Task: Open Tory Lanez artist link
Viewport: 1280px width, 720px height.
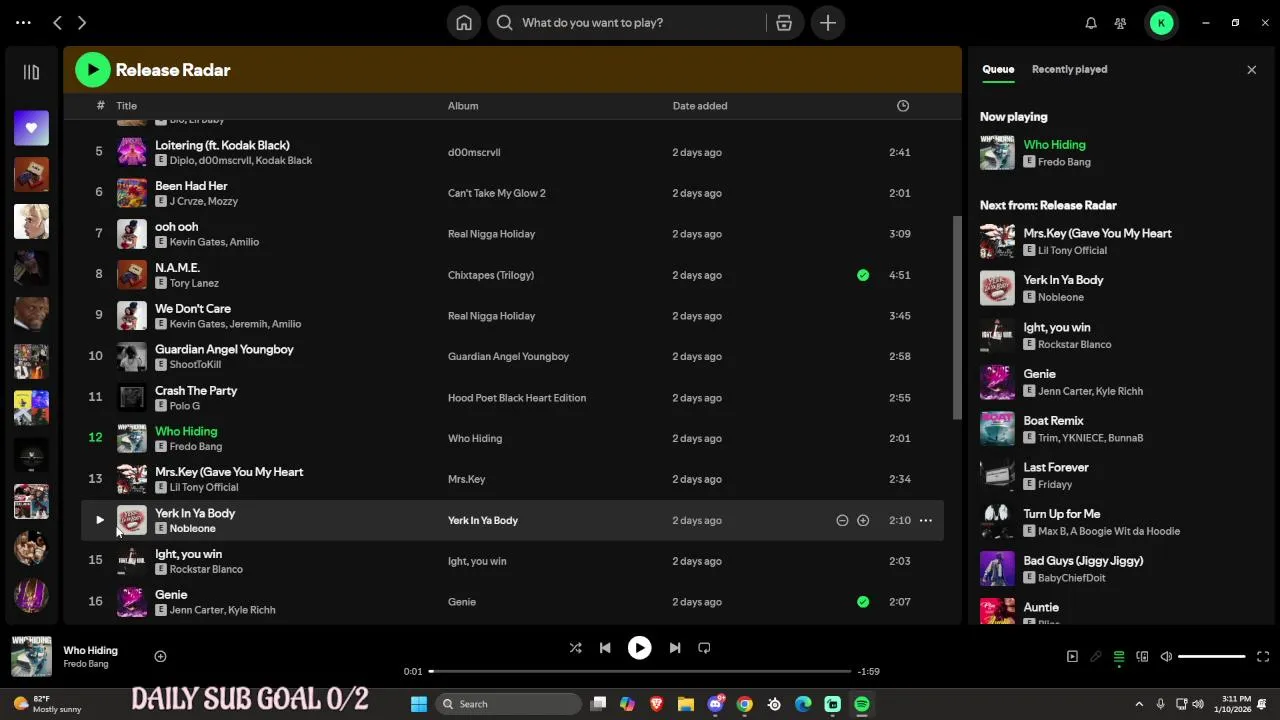Action: [x=194, y=283]
